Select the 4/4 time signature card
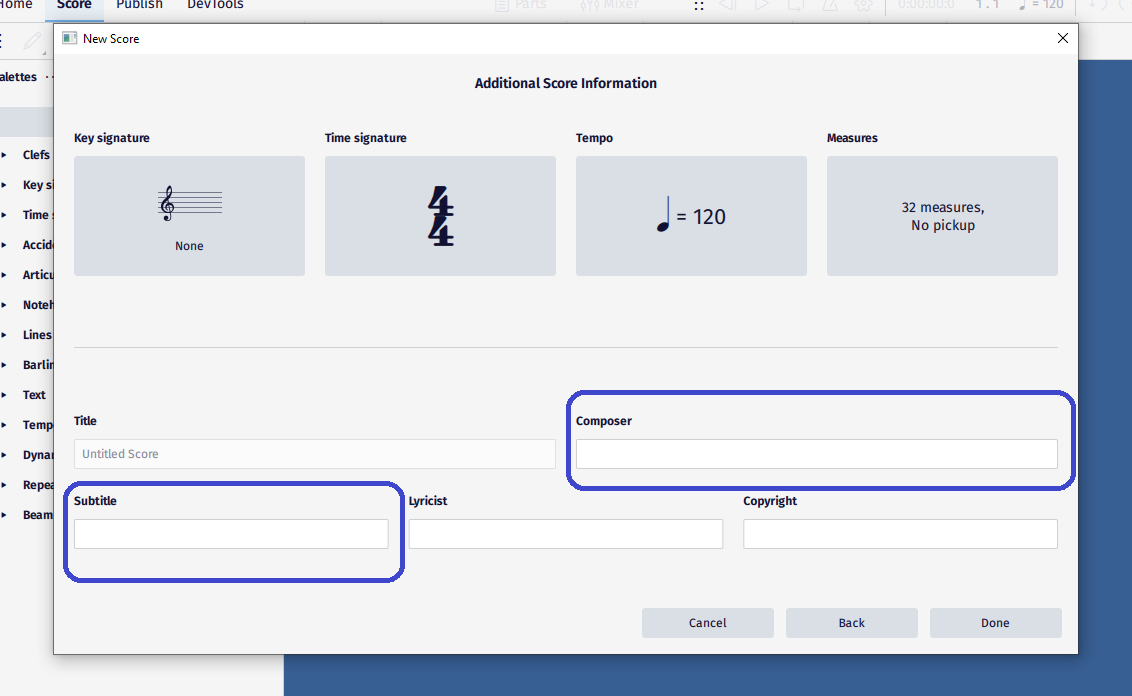1132x696 pixels. (x=440, y=215)
